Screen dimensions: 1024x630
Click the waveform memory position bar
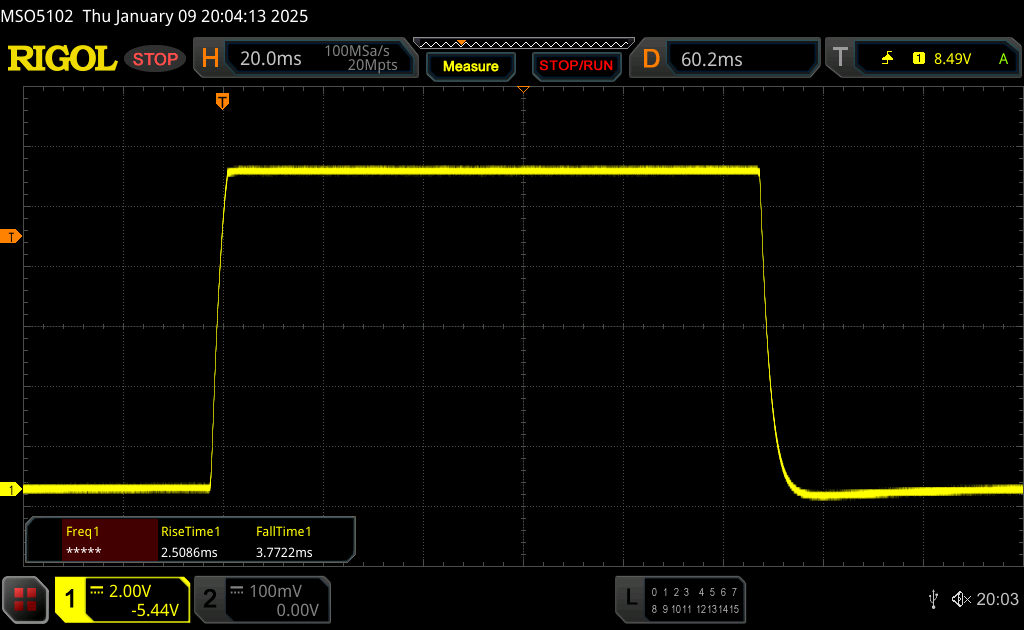tap(523, 44)
